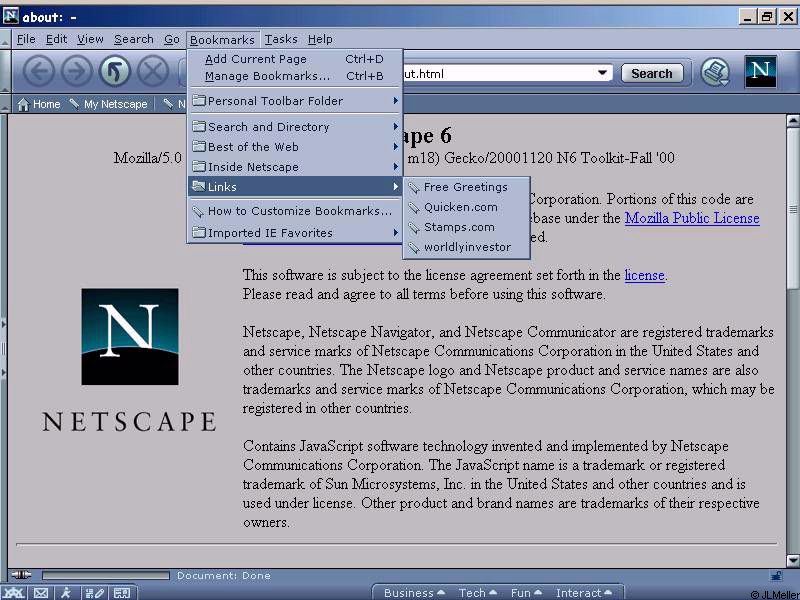Viewport: 800px width, 600px height.
Task: Expand the Inside Netscape bookmark folder
Action: point(295,167)
